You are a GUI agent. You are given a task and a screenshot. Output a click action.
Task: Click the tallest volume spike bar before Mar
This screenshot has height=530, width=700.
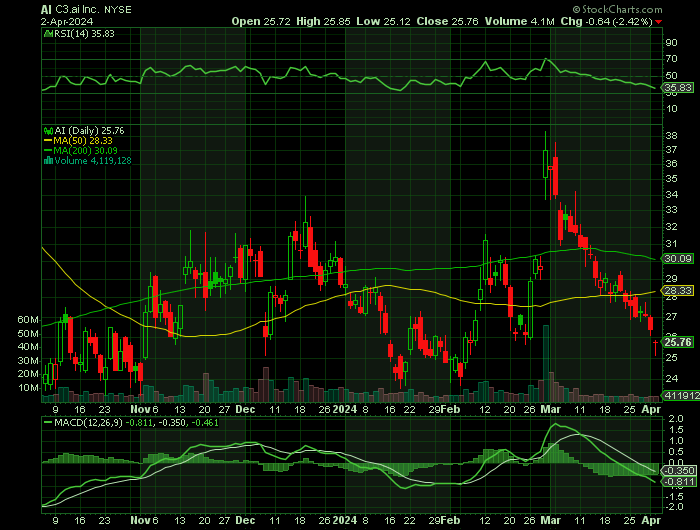point(546,364)
